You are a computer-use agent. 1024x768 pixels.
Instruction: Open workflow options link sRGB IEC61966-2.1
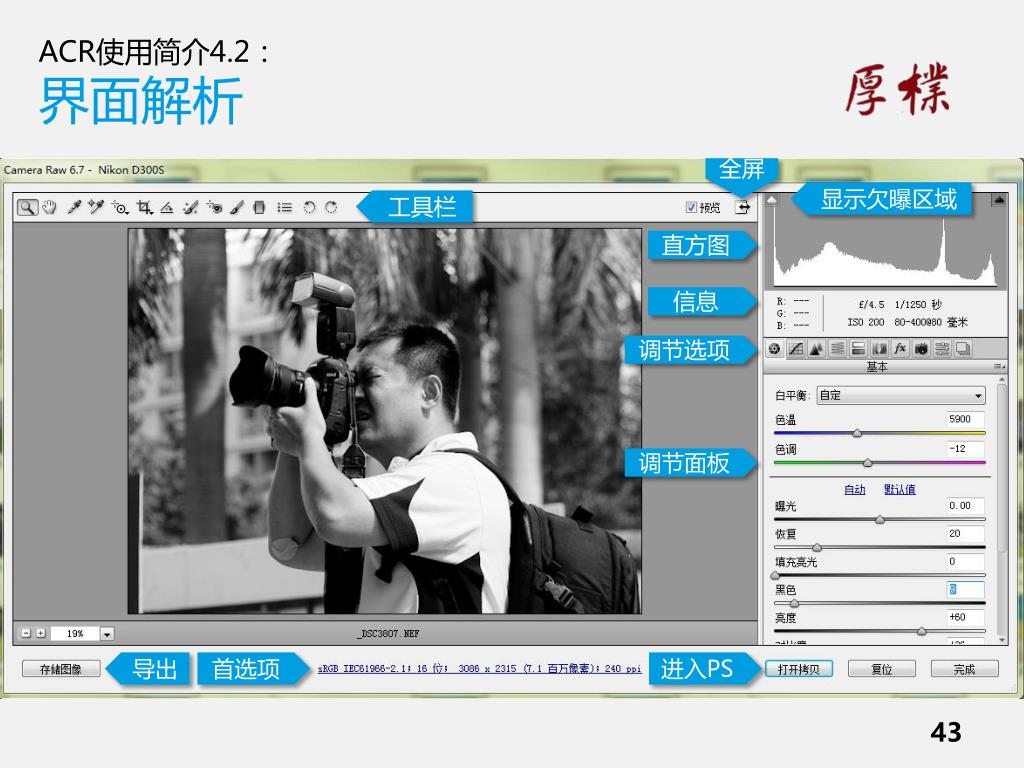click(479, 669)
